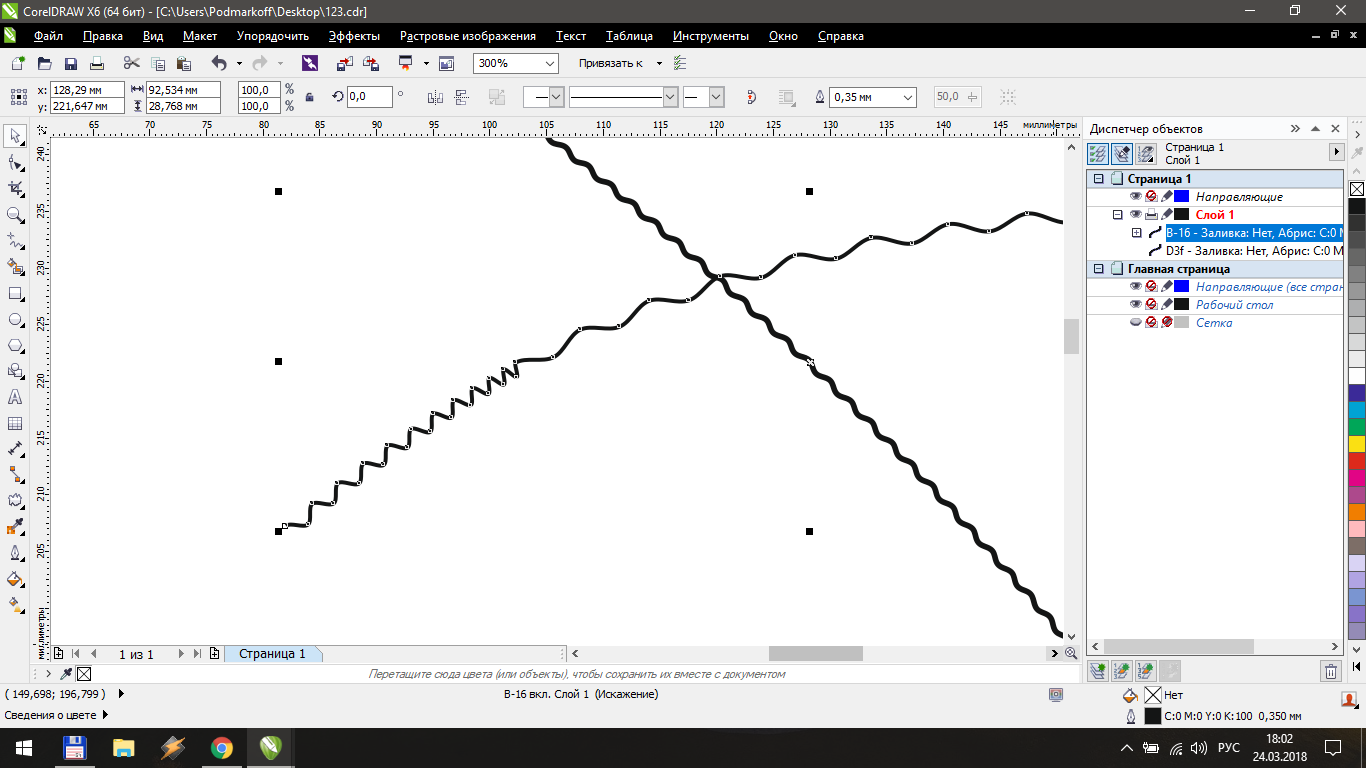Select the Zoom tool in toolbox

click(x=15, y=215)
